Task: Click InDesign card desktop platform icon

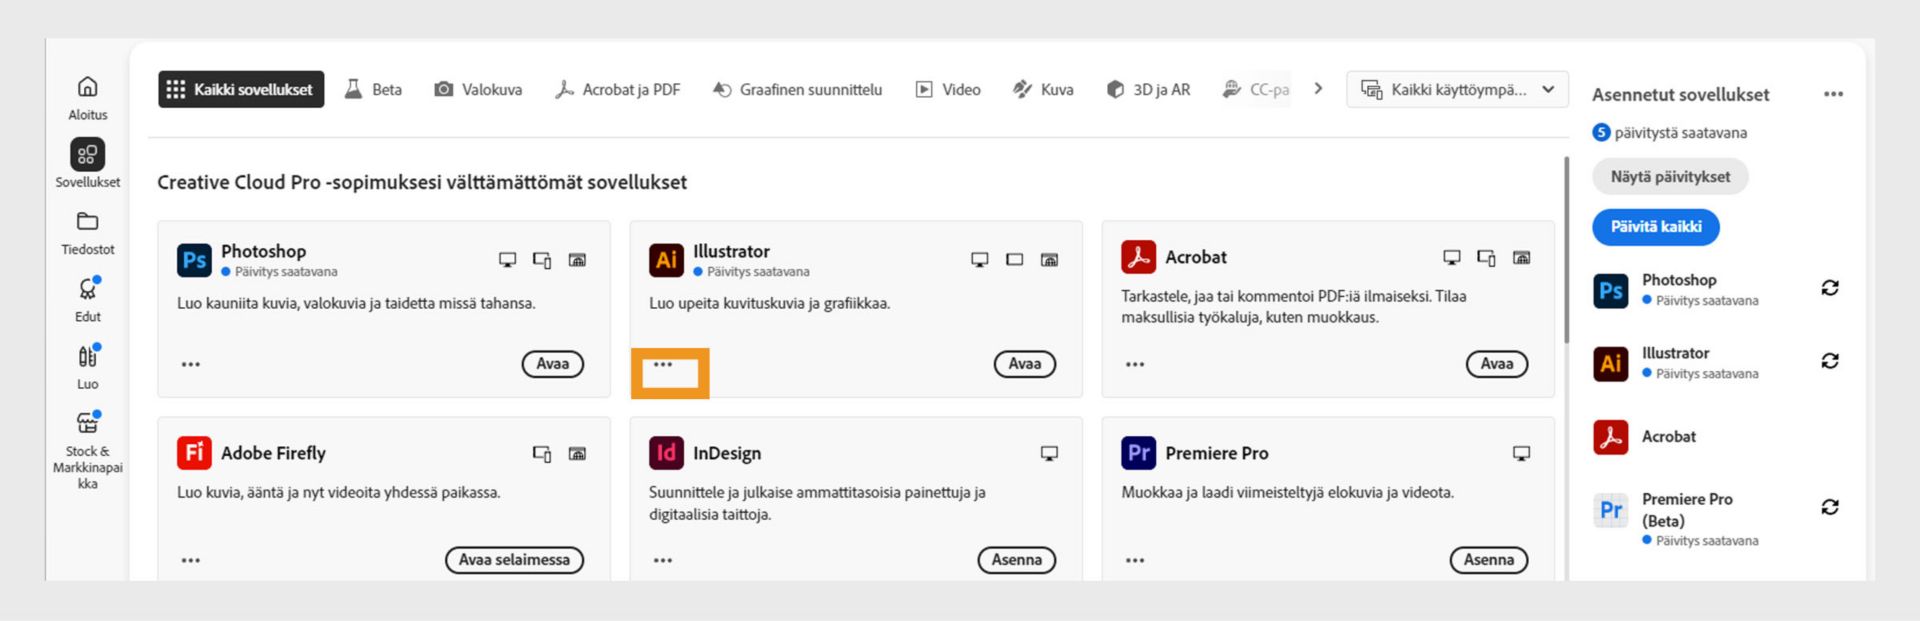Action: pyautogui.click(x=1049, y=454)
